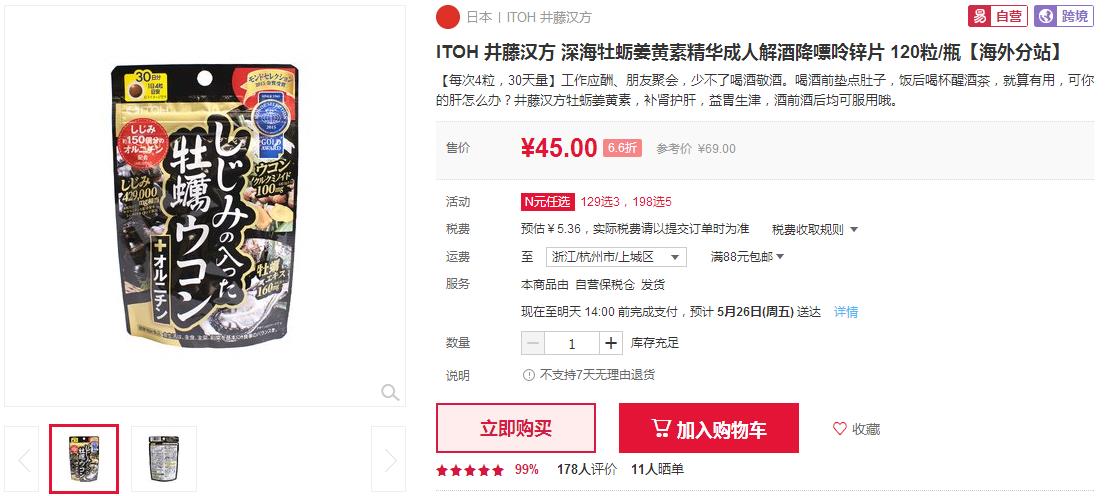1109x496 pixels.
Task: Click the next thumbnail arrow
Action: coord(388,459)
